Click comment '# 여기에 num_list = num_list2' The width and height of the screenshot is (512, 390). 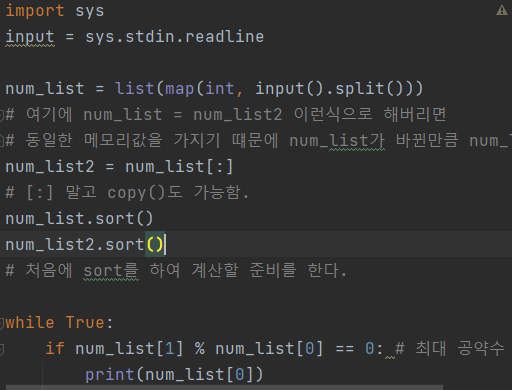[144, 115]
